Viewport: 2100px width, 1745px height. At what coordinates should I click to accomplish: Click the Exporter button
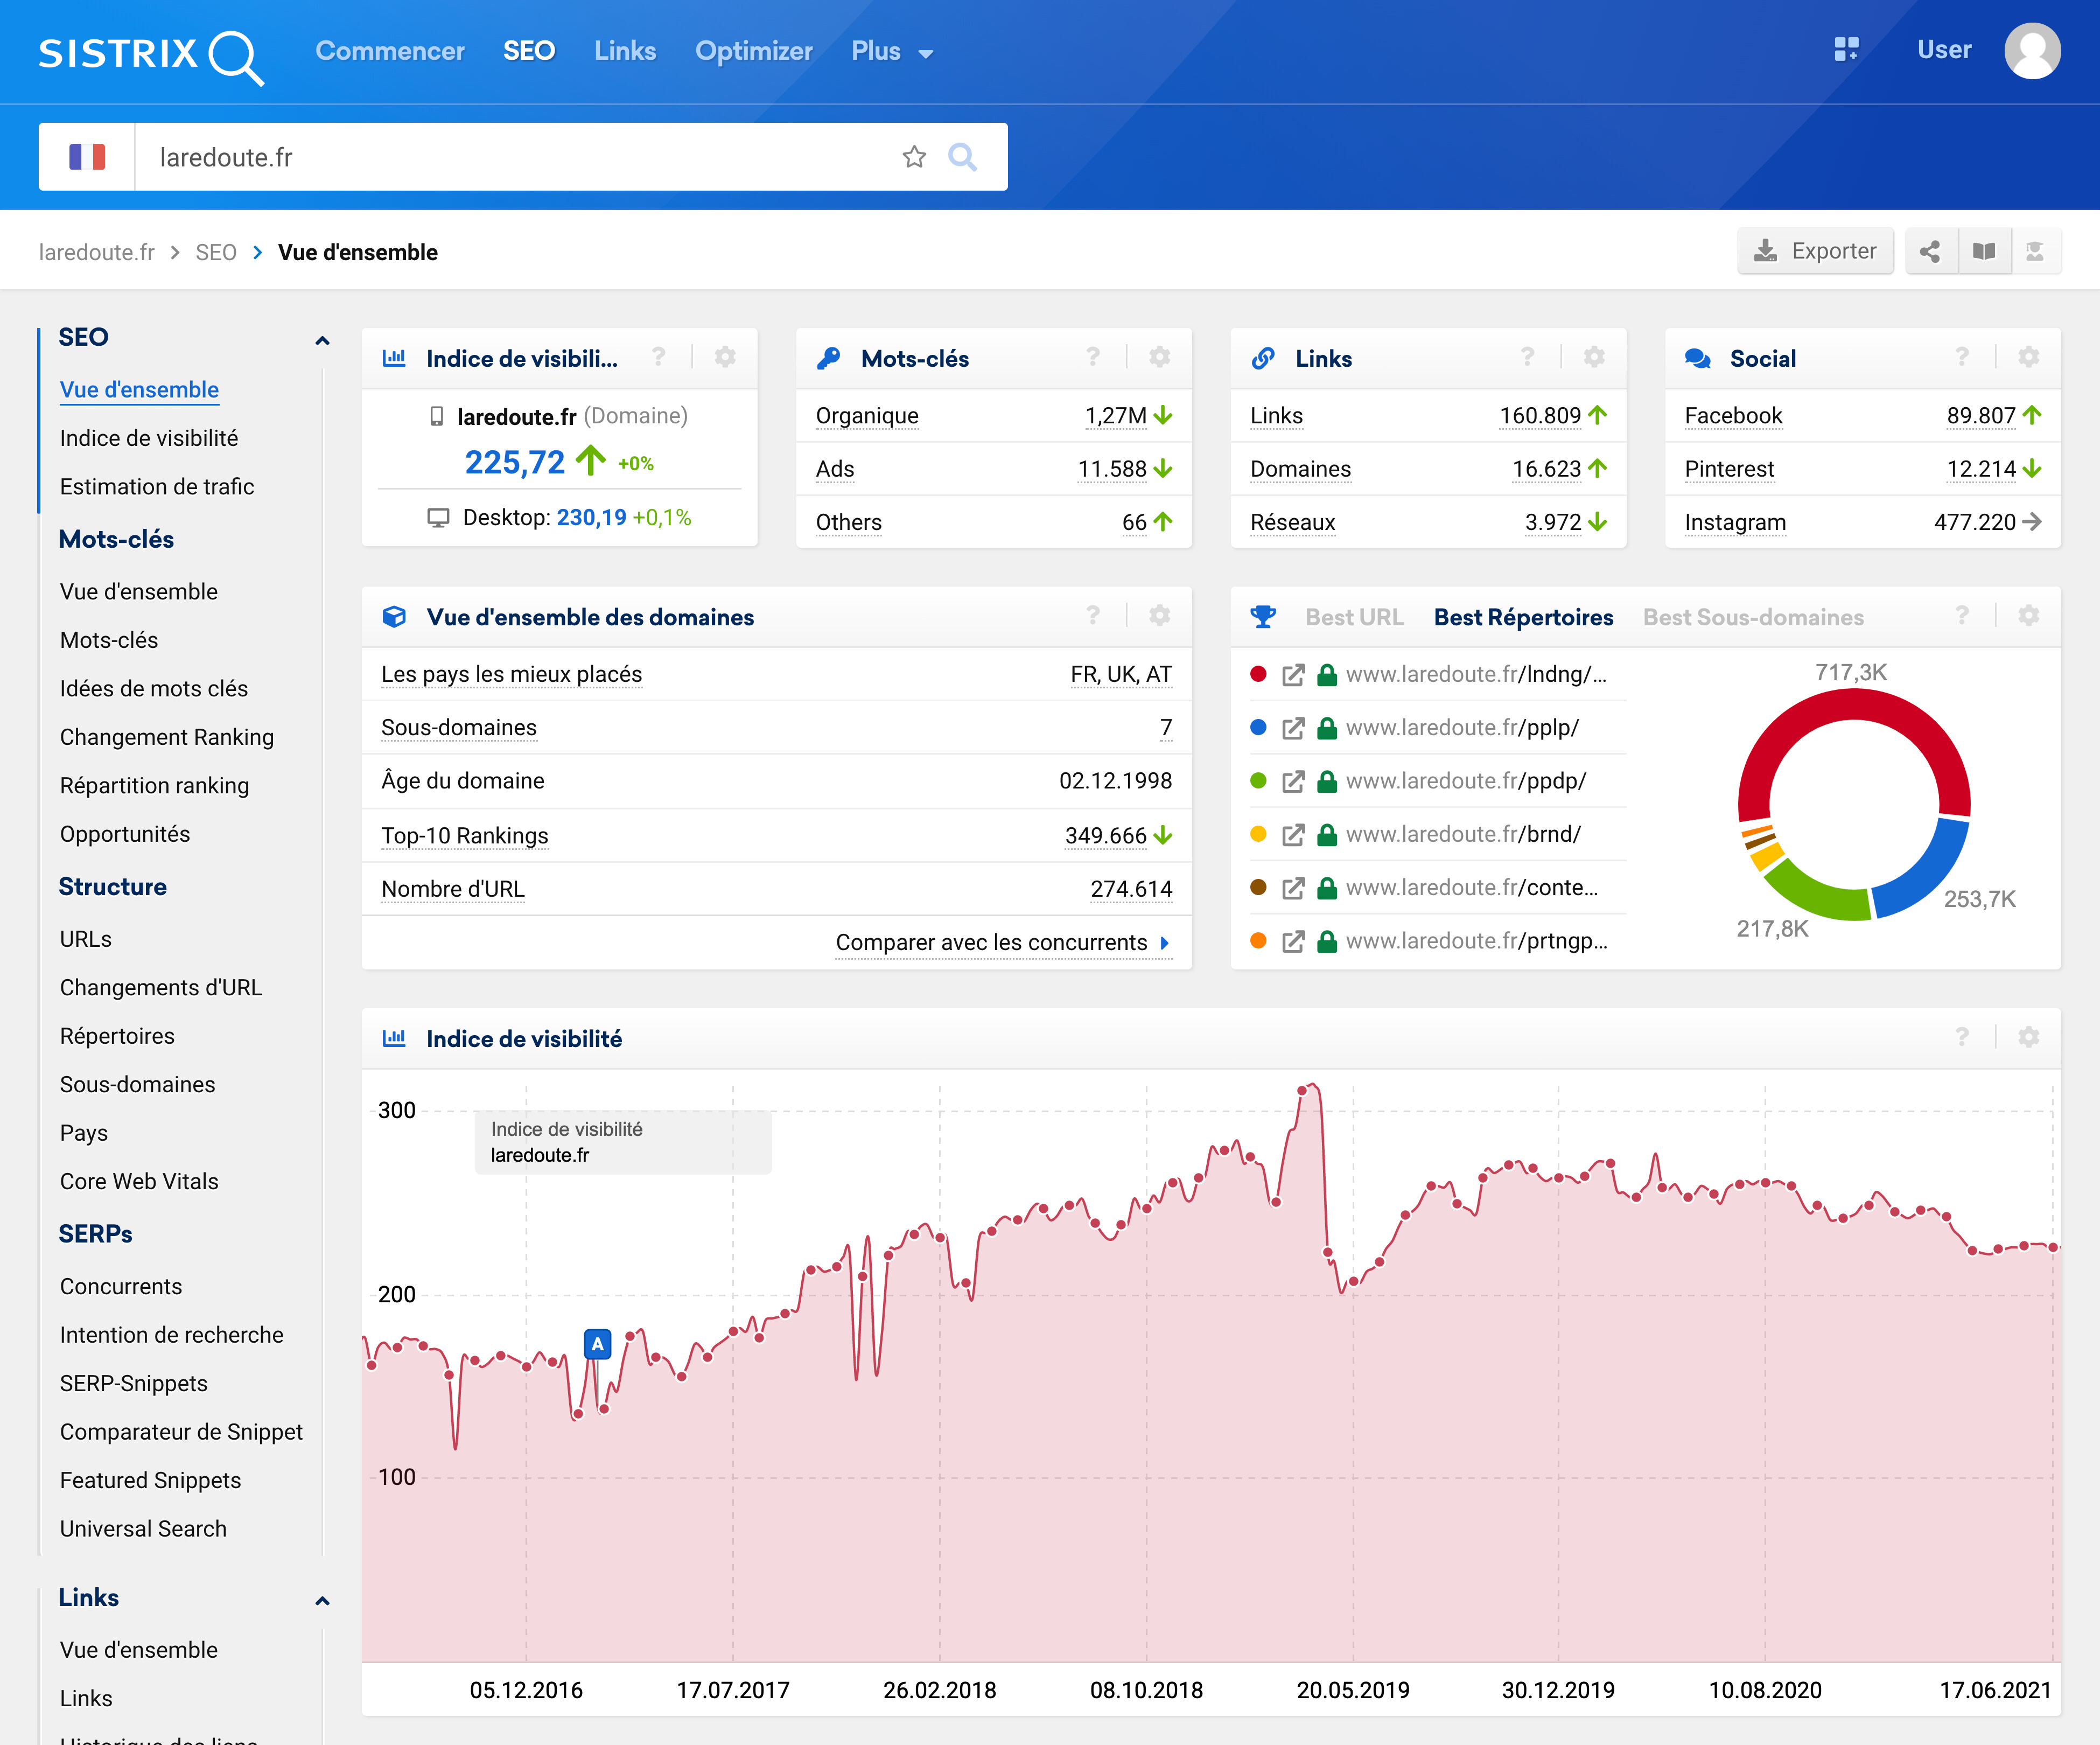[x=1815, y=251]
